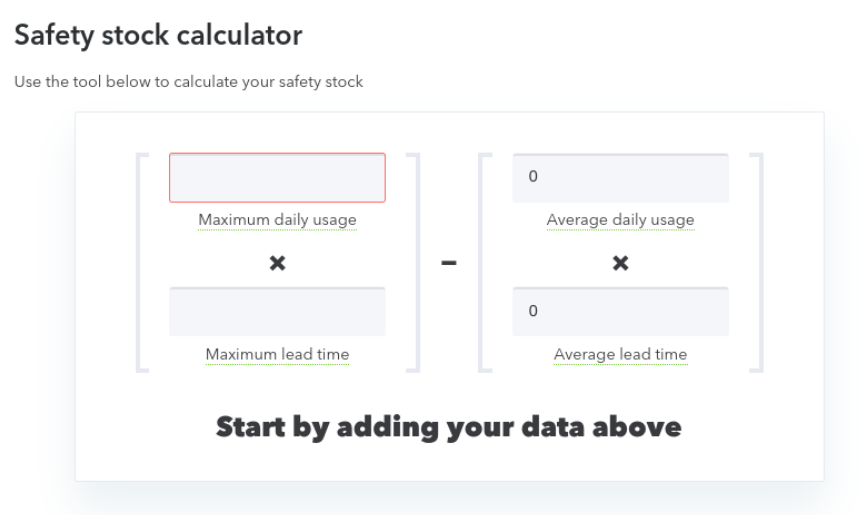
Task: Click the 'Start by adding your data above' text
Action: (x=449, y=427)
